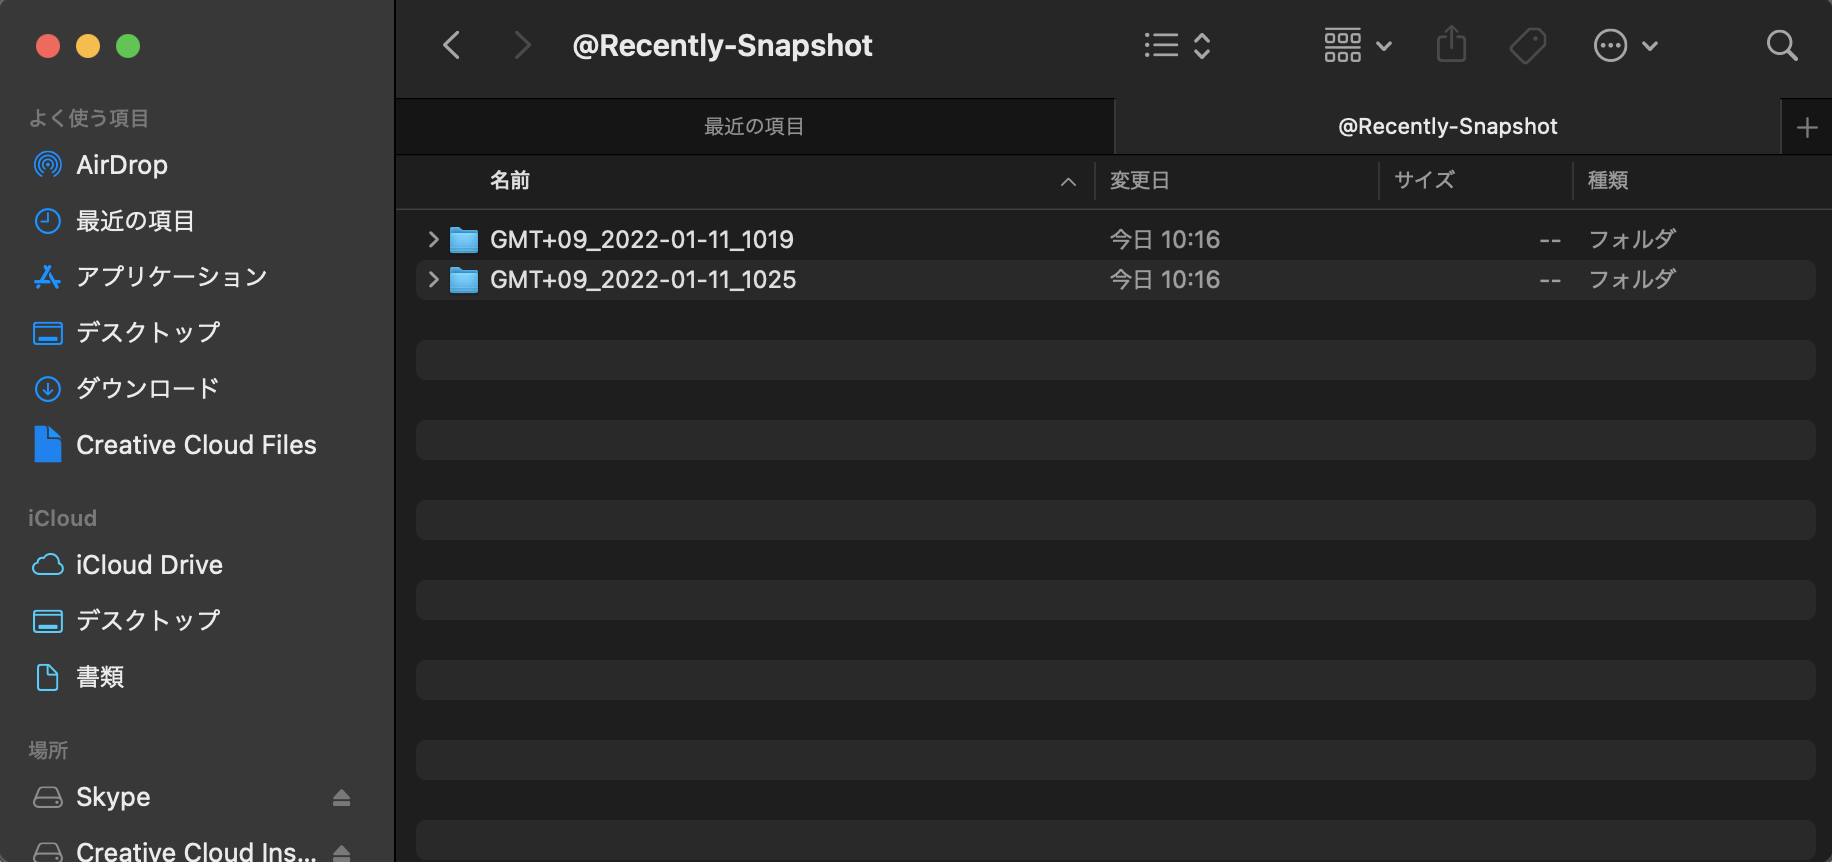Viewport: 1832px width, 862px height.
Task: Open the ellipsis action menu
Action: click(x=1624, y=45)
